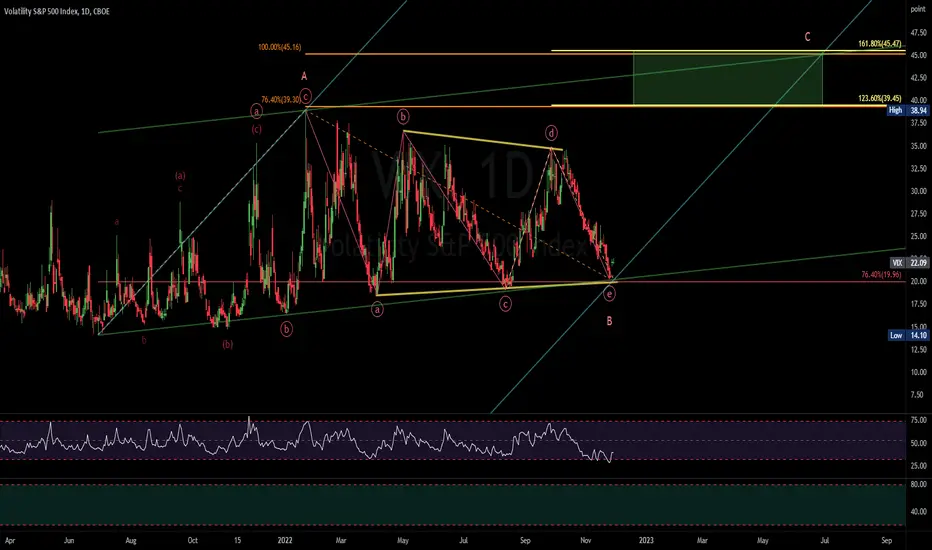Click the point unit label

(918, 10)
